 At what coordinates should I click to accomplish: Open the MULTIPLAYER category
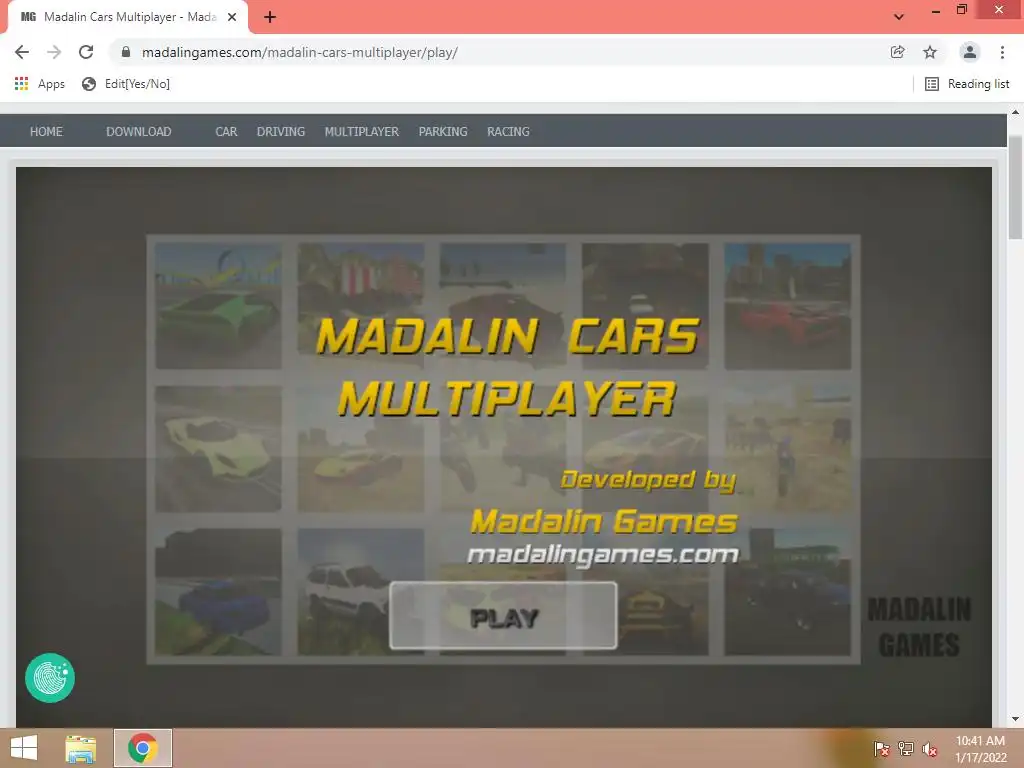pos(361,131)
